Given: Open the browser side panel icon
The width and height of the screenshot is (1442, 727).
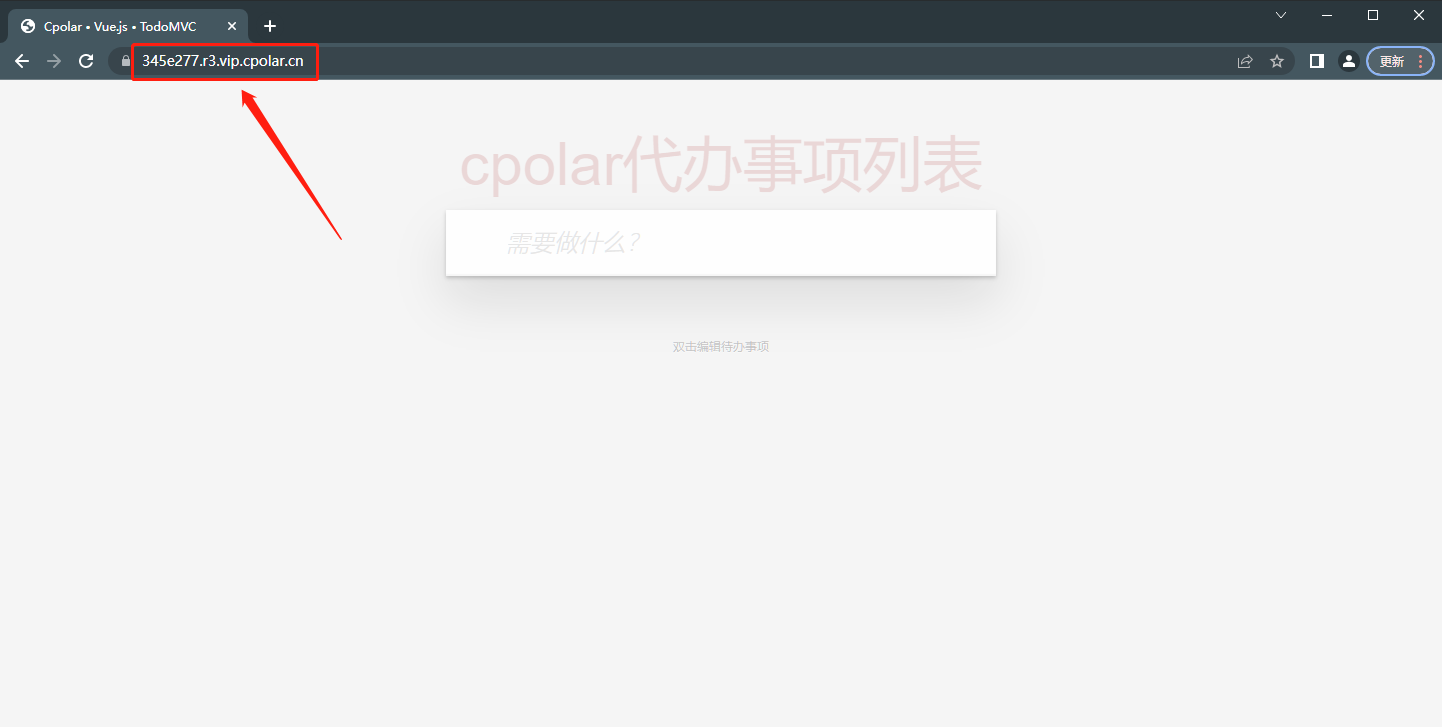Looking at the screenshot, I should (1317, 61).
